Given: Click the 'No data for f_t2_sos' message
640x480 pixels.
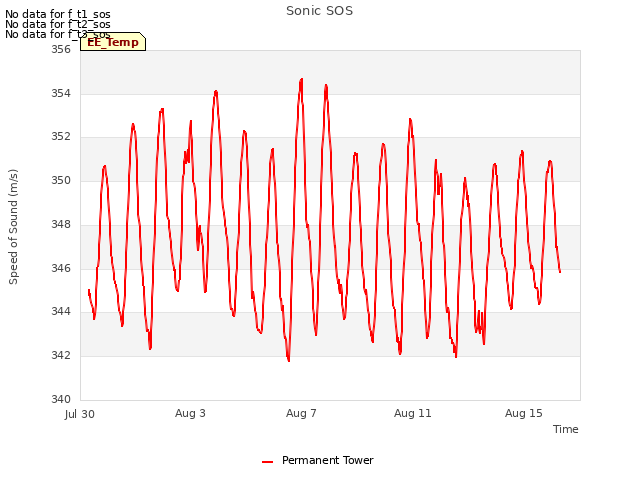Looking at the screenshot, I should click(58, 24).
